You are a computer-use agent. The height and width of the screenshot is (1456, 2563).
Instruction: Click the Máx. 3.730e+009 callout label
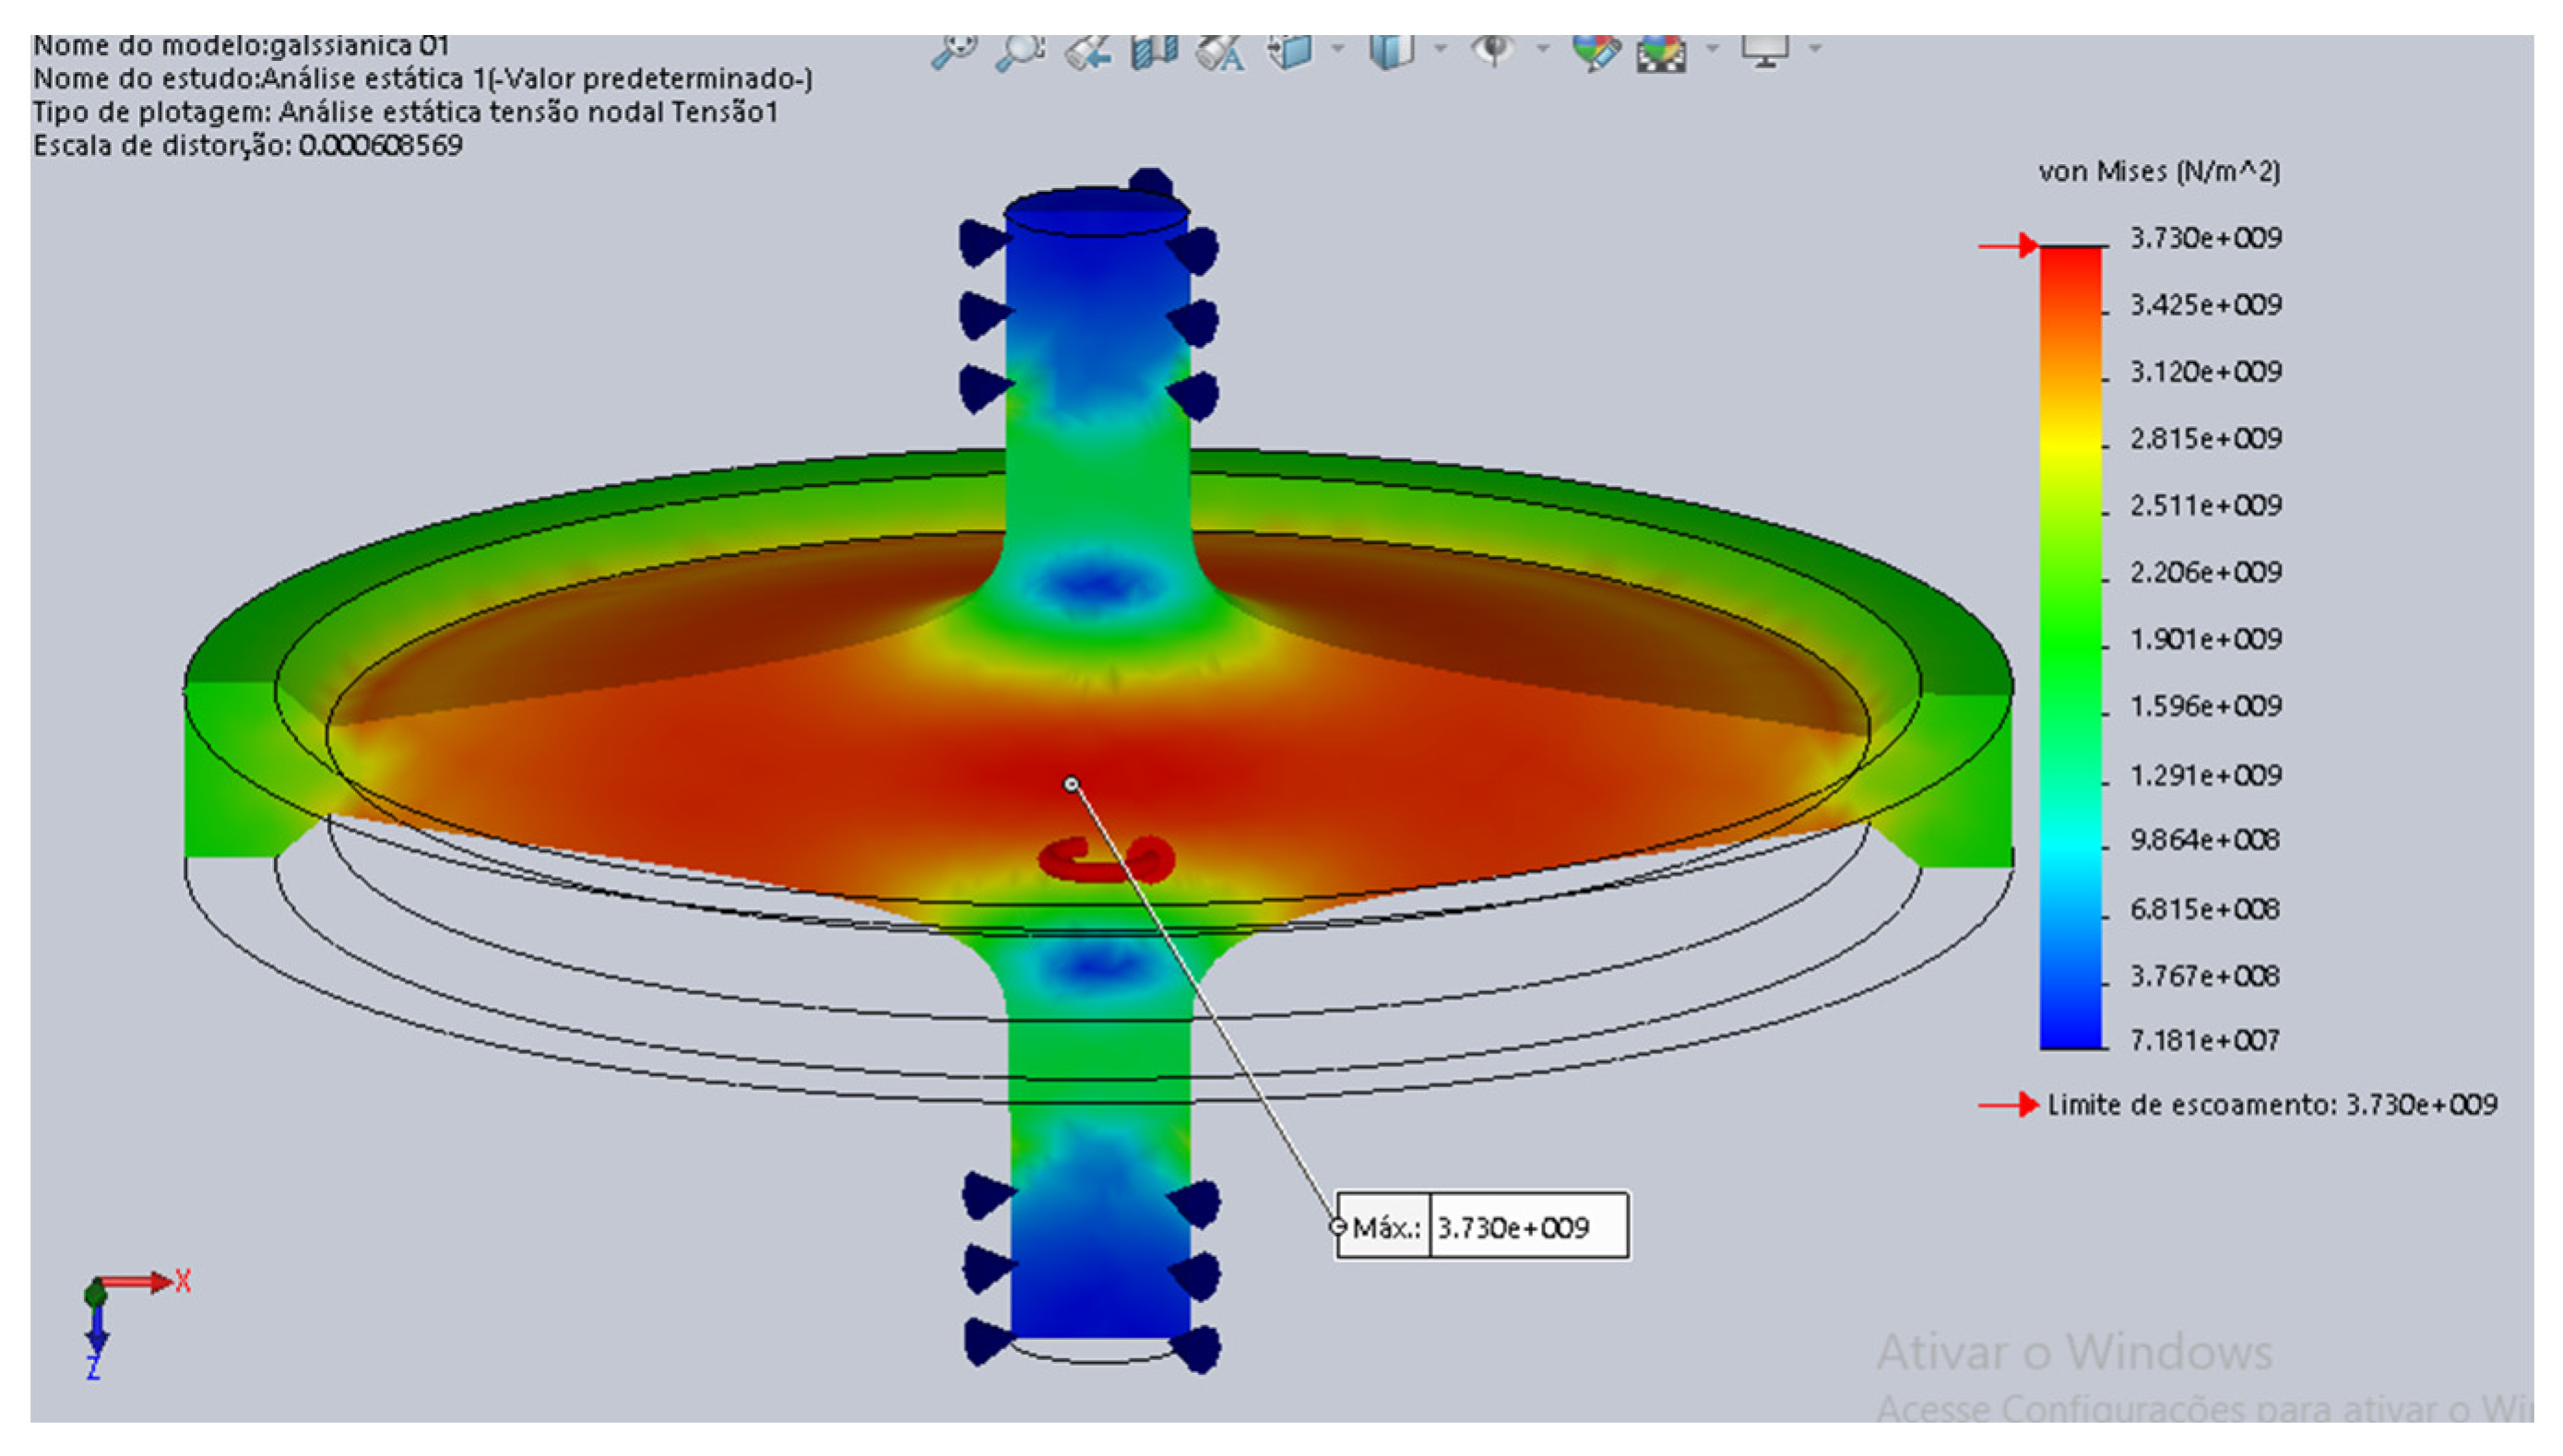point(1482,1226)
